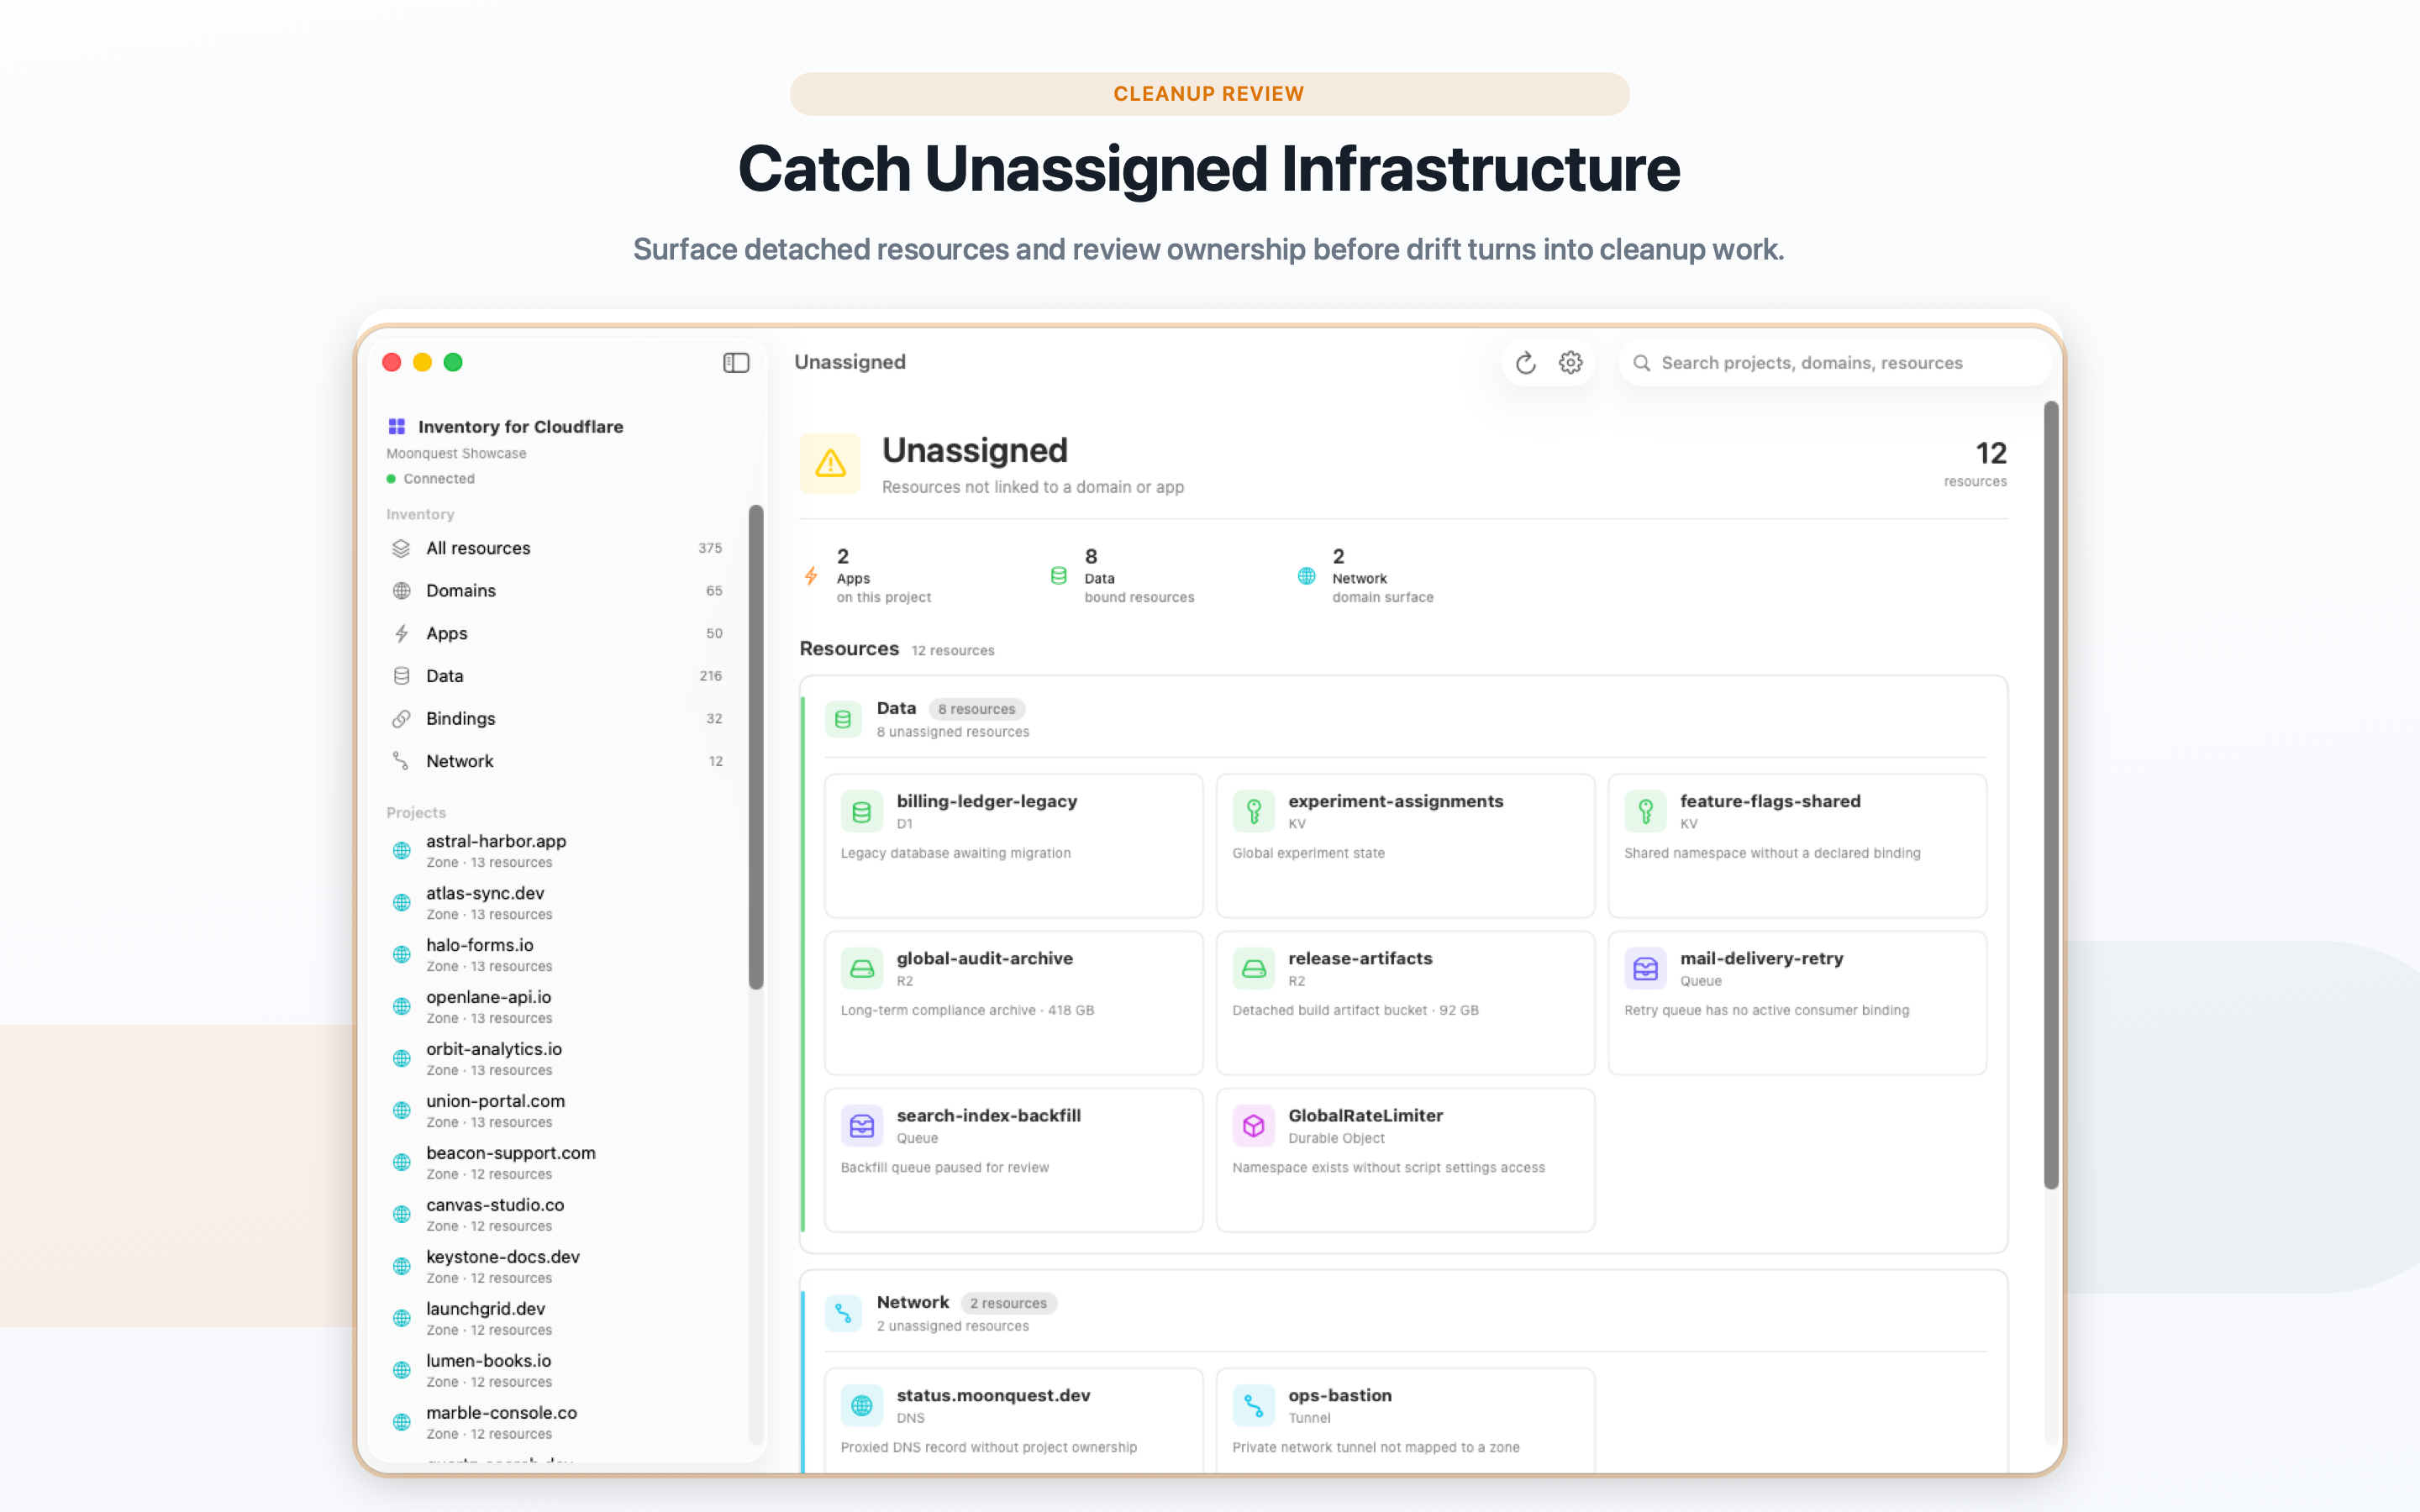Screen dimensions: 2420x1512
Task: Click the Domains globe icon in sidebar
Action: (401, 591)
